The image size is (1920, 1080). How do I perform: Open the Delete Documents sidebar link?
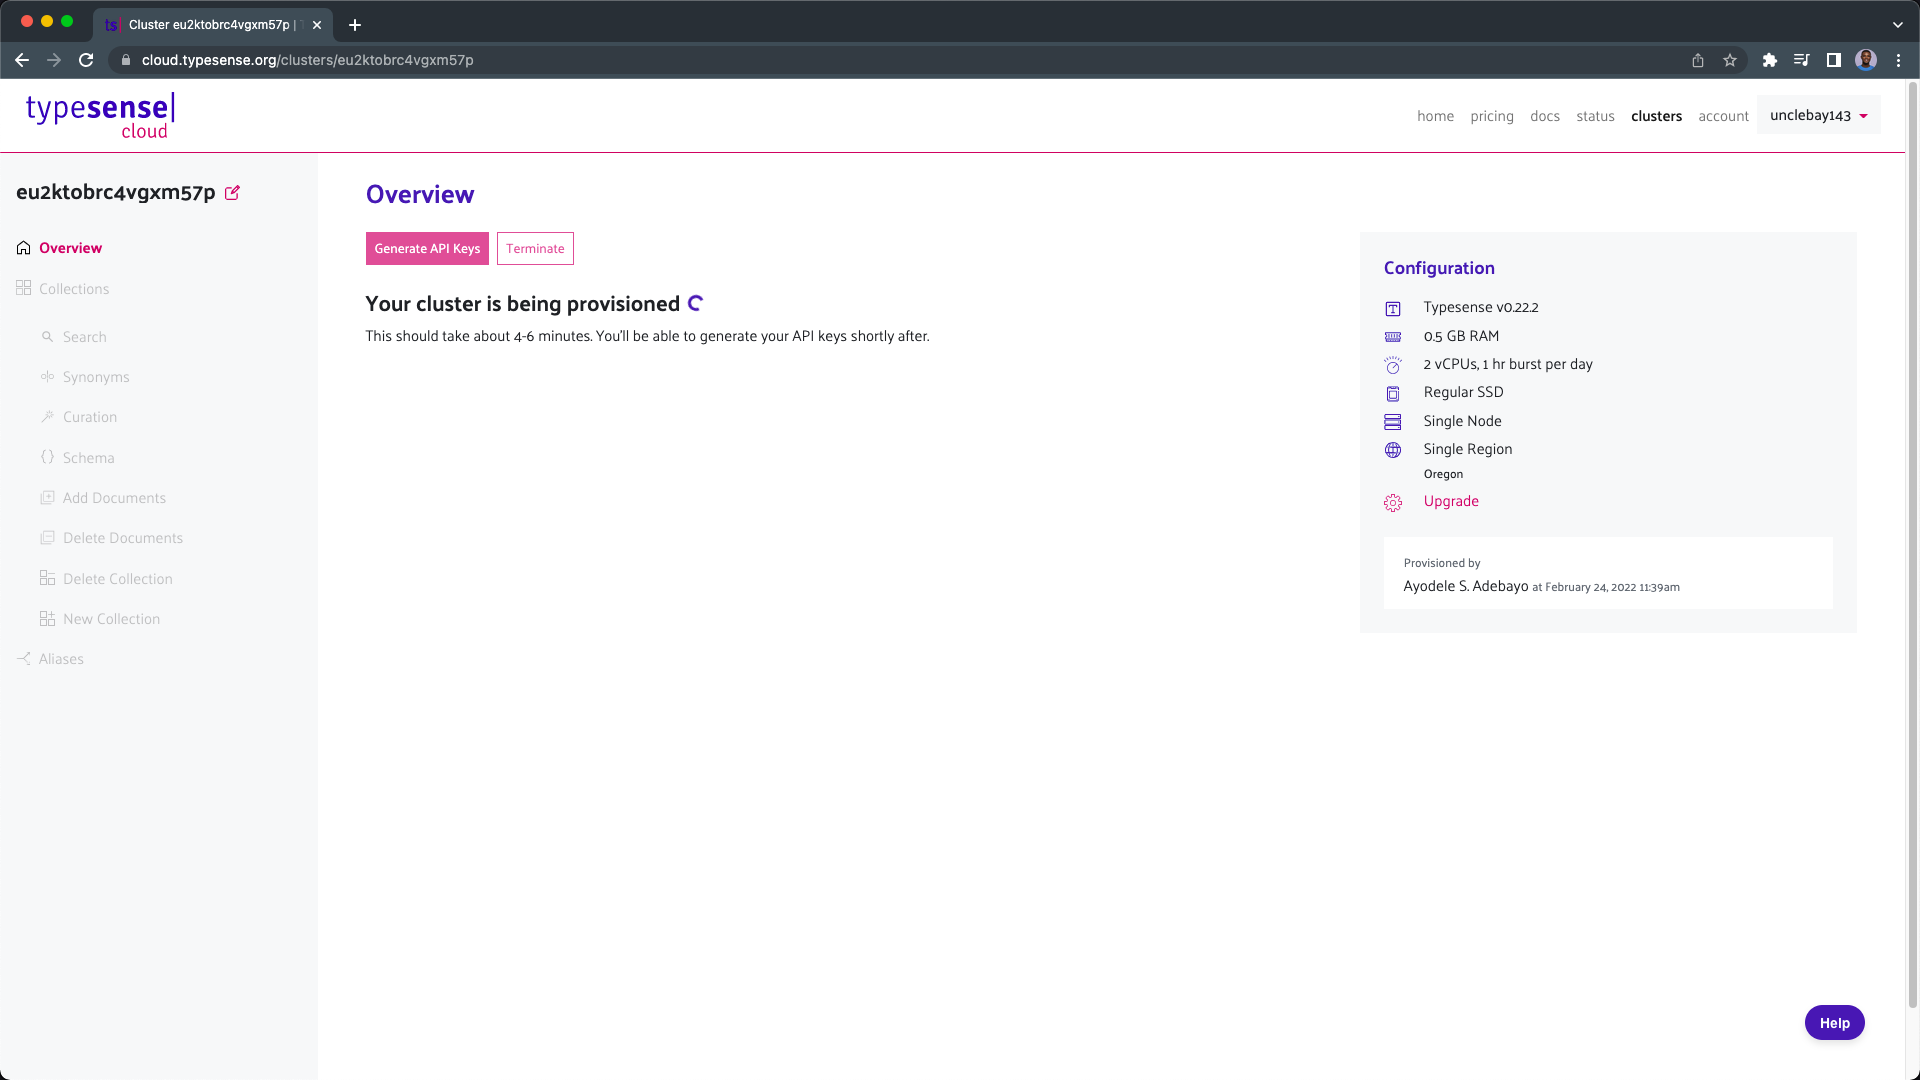123,538
